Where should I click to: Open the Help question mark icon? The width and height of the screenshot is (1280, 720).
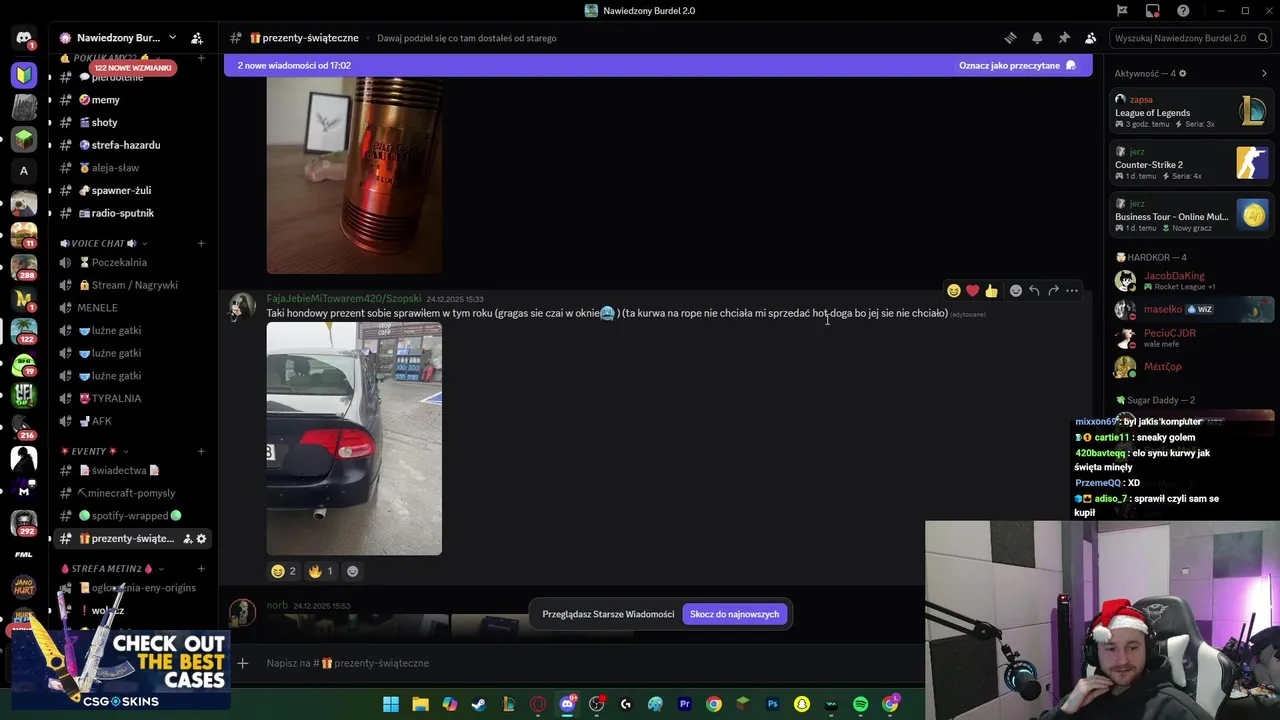pos(1184,11)
